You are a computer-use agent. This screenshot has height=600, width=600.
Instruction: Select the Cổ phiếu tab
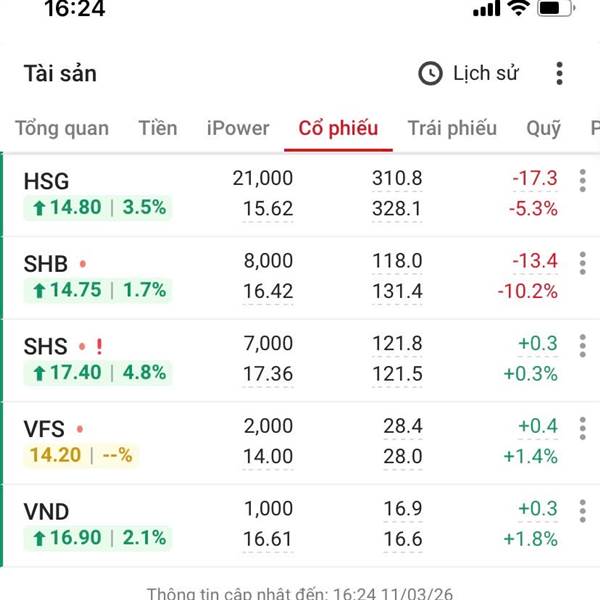[338, 128]
